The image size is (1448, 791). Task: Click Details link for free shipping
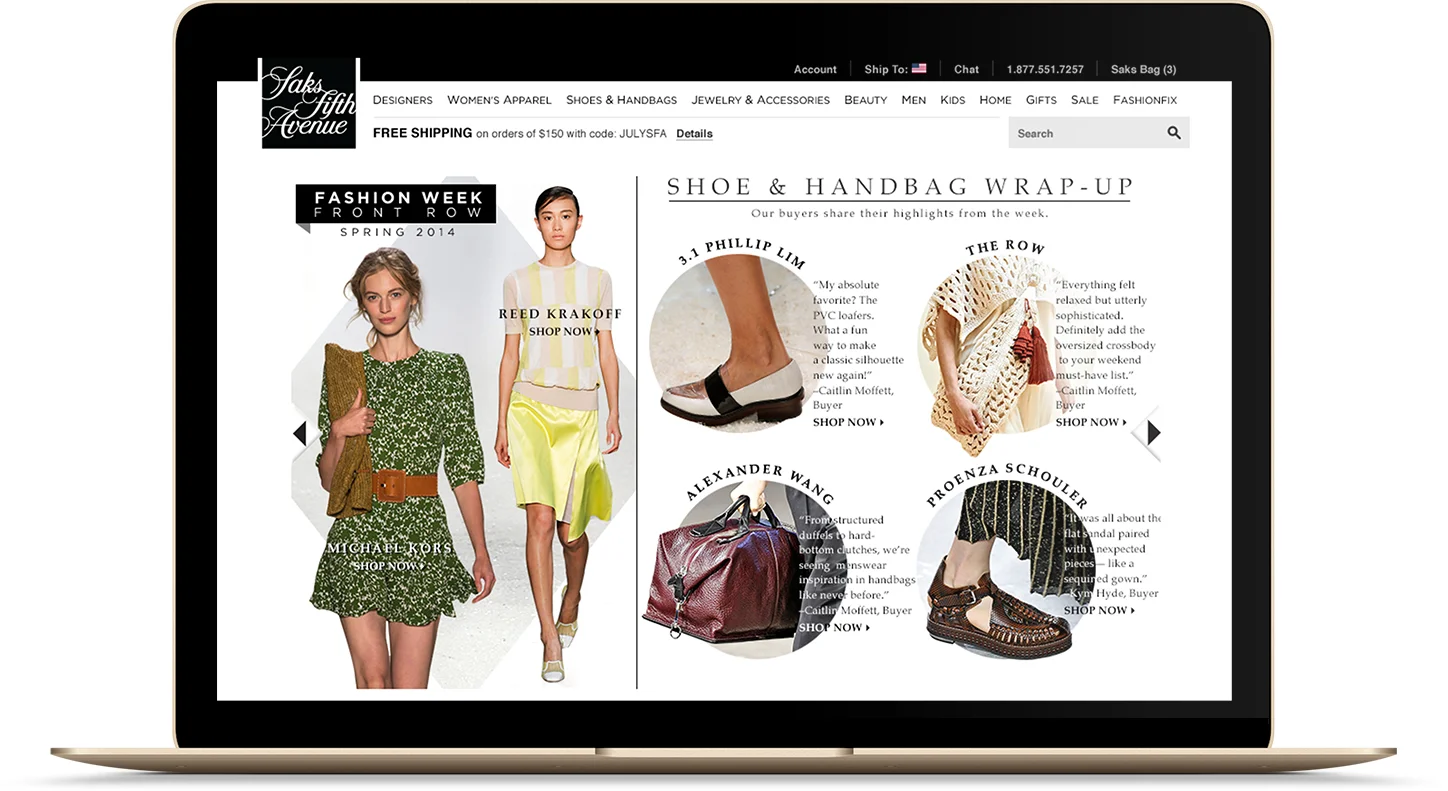694,134
